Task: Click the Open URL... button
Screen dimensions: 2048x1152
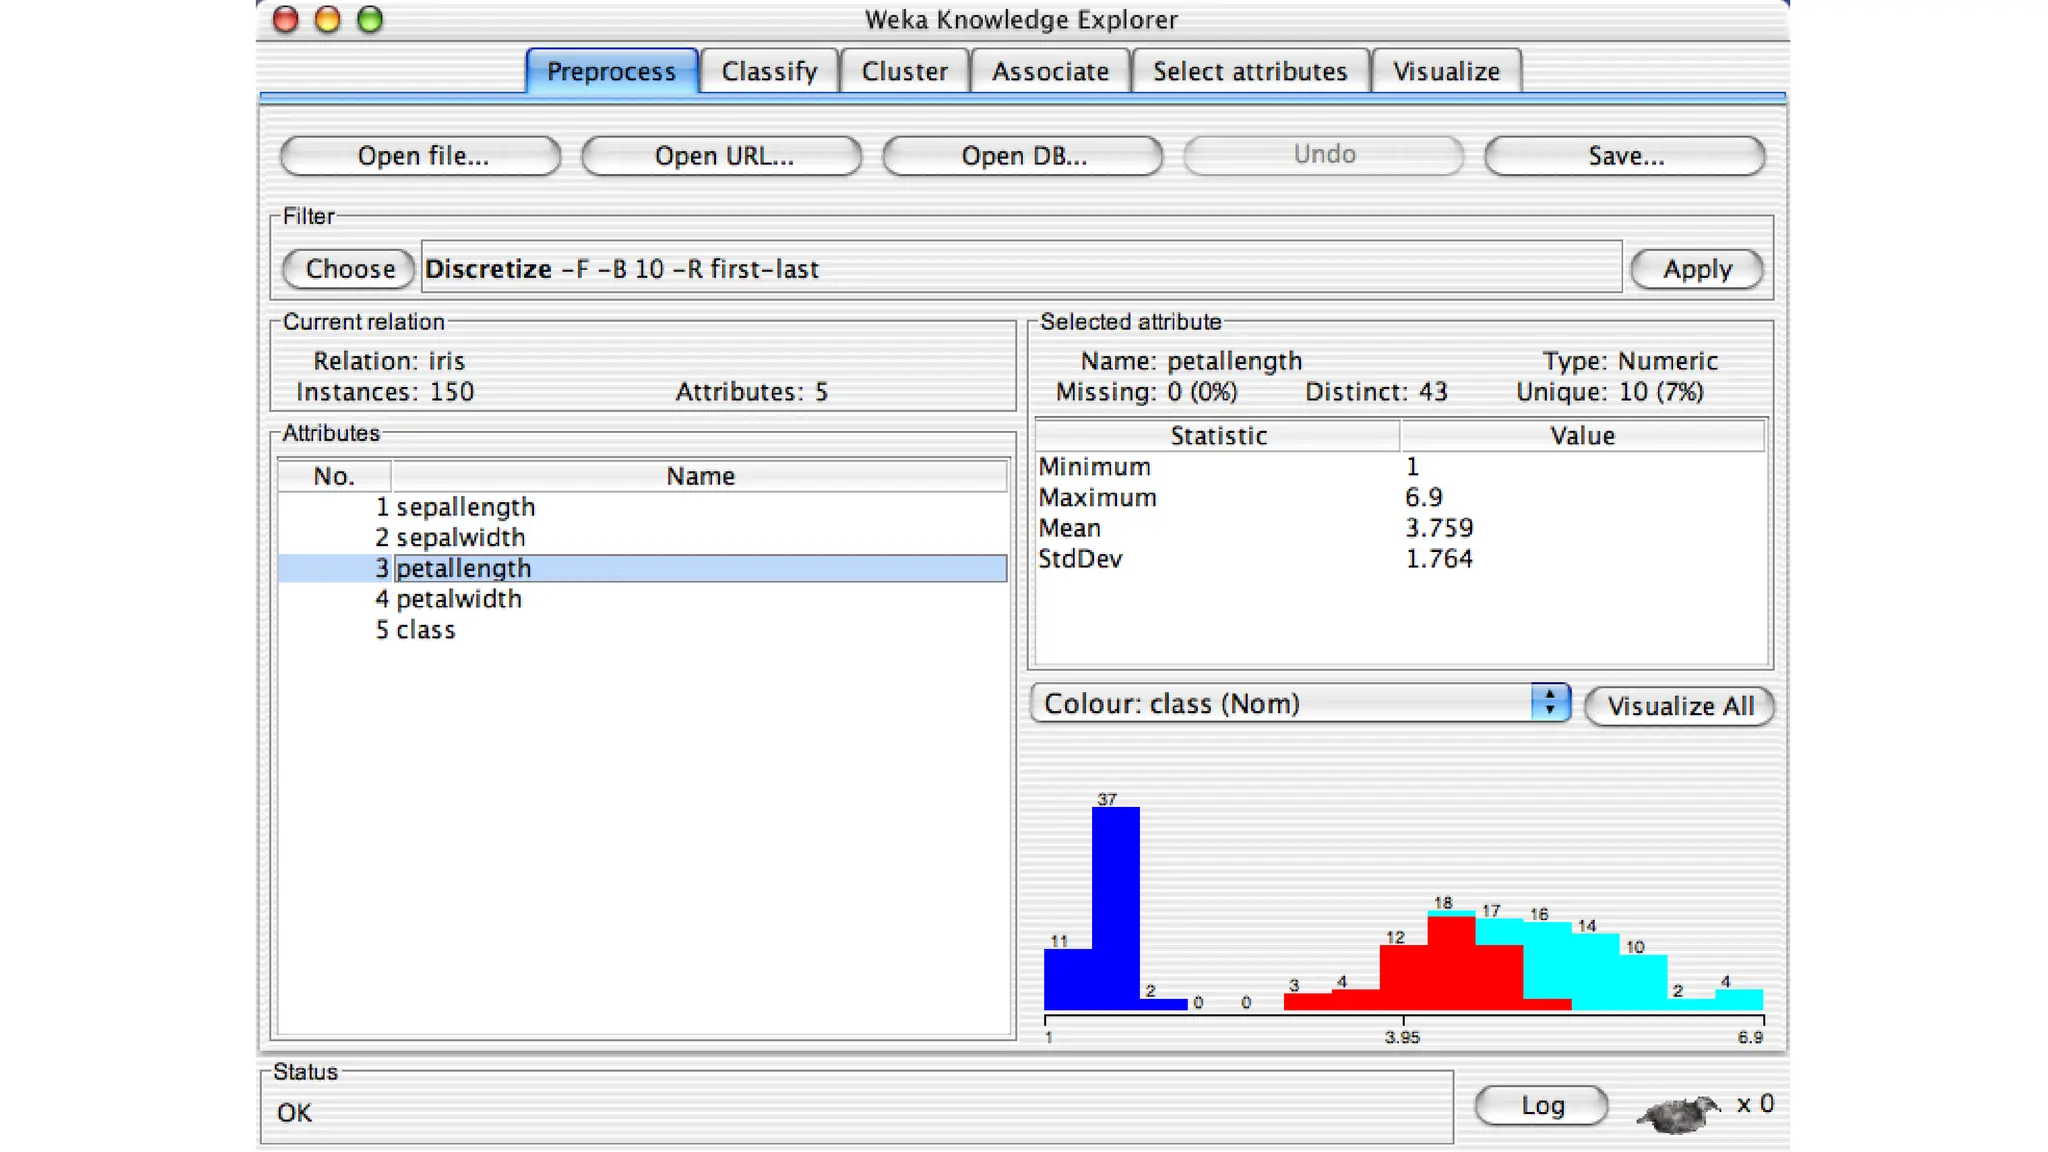Action: coord(722,156)
